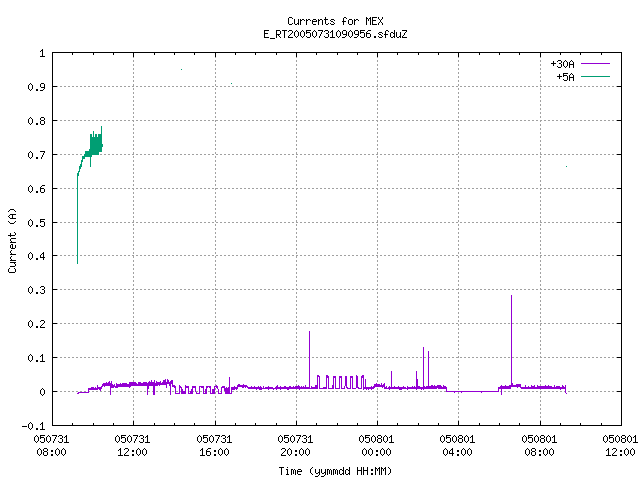
Task: Click the 'Current (A)' y-axis label
Action: pos(12,240)
